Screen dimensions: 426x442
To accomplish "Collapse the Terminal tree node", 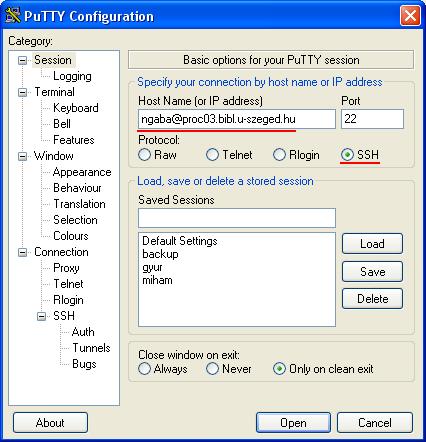I will [x=22, y=92].
